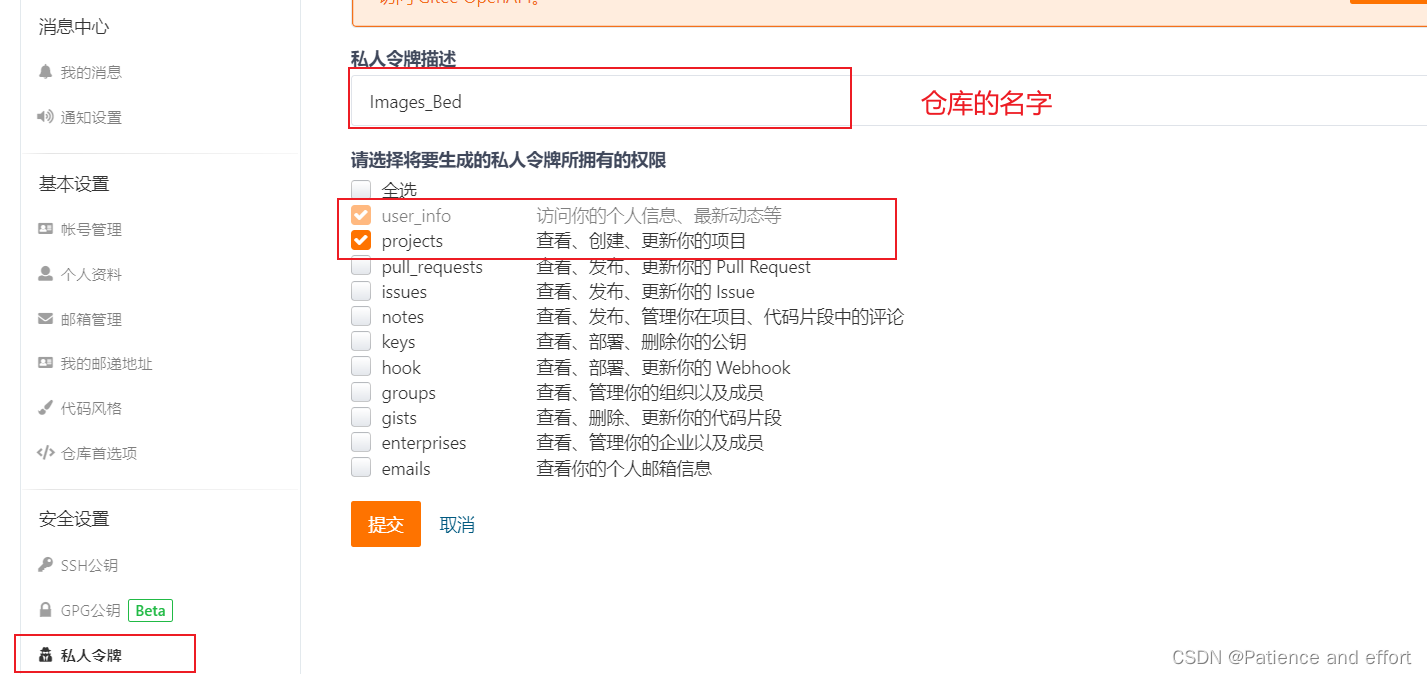Check the emails permission
The image size is (1427, 674).
361,468
